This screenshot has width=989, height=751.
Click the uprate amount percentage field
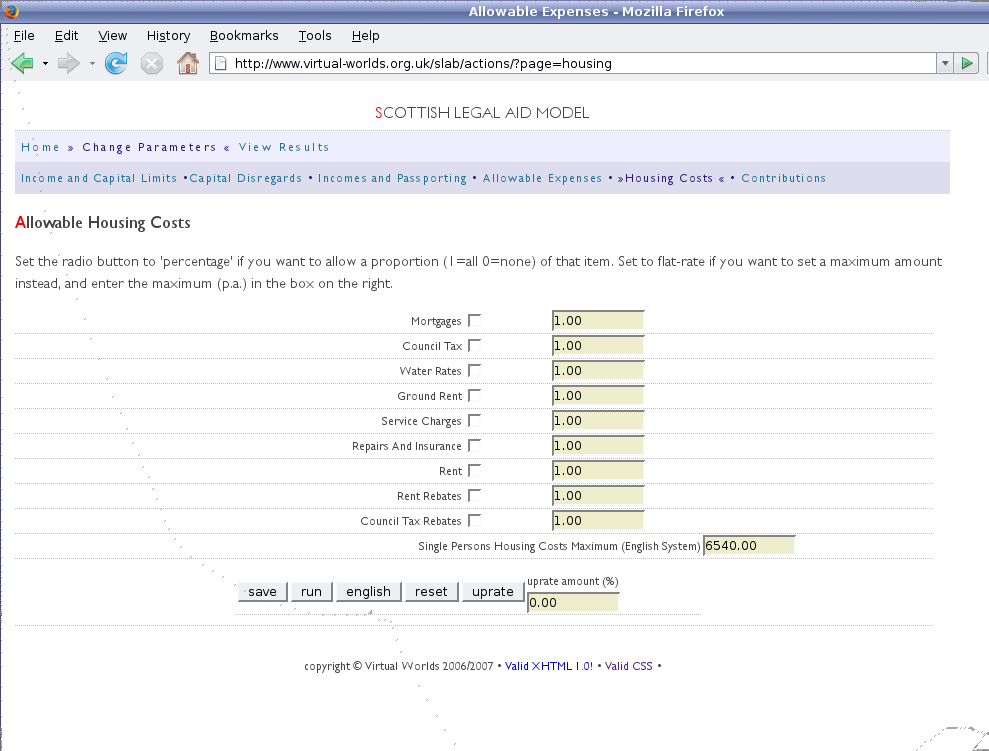pyautogui.click(x=572, y=602)
